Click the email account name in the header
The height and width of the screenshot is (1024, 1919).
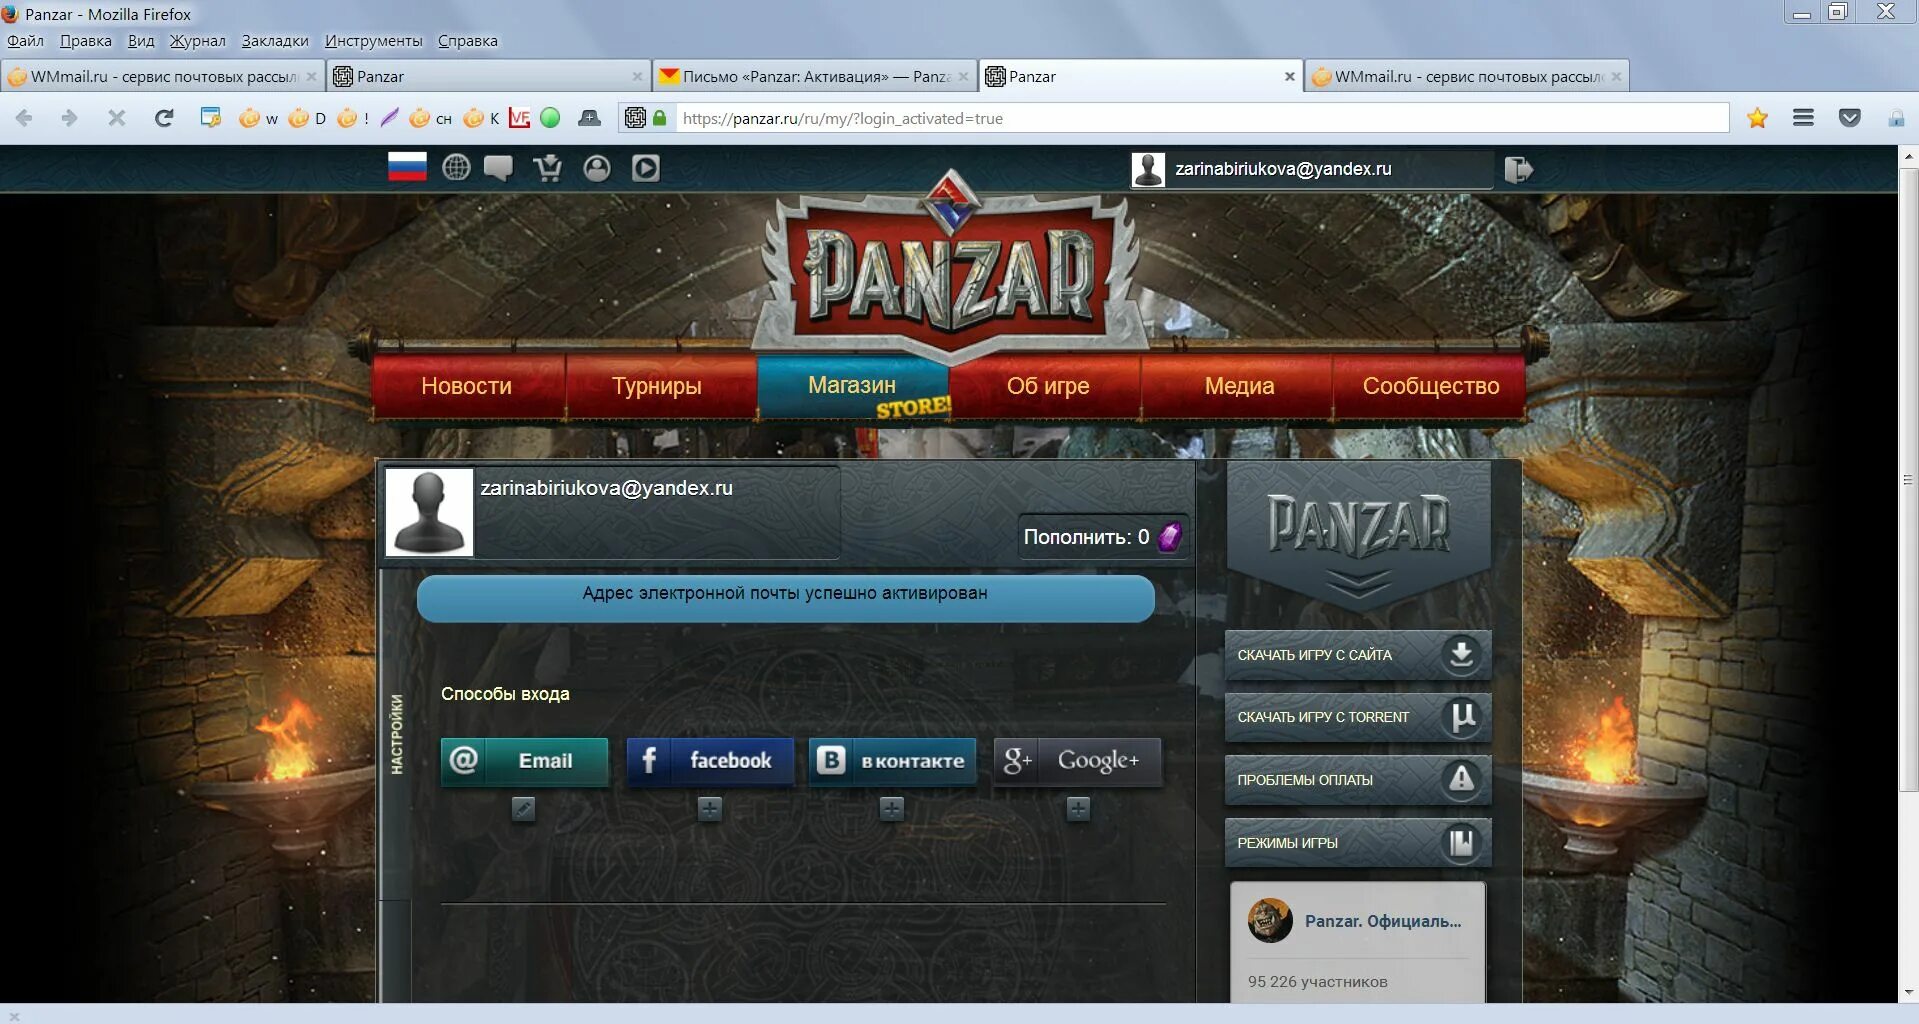pos(1283,169)
